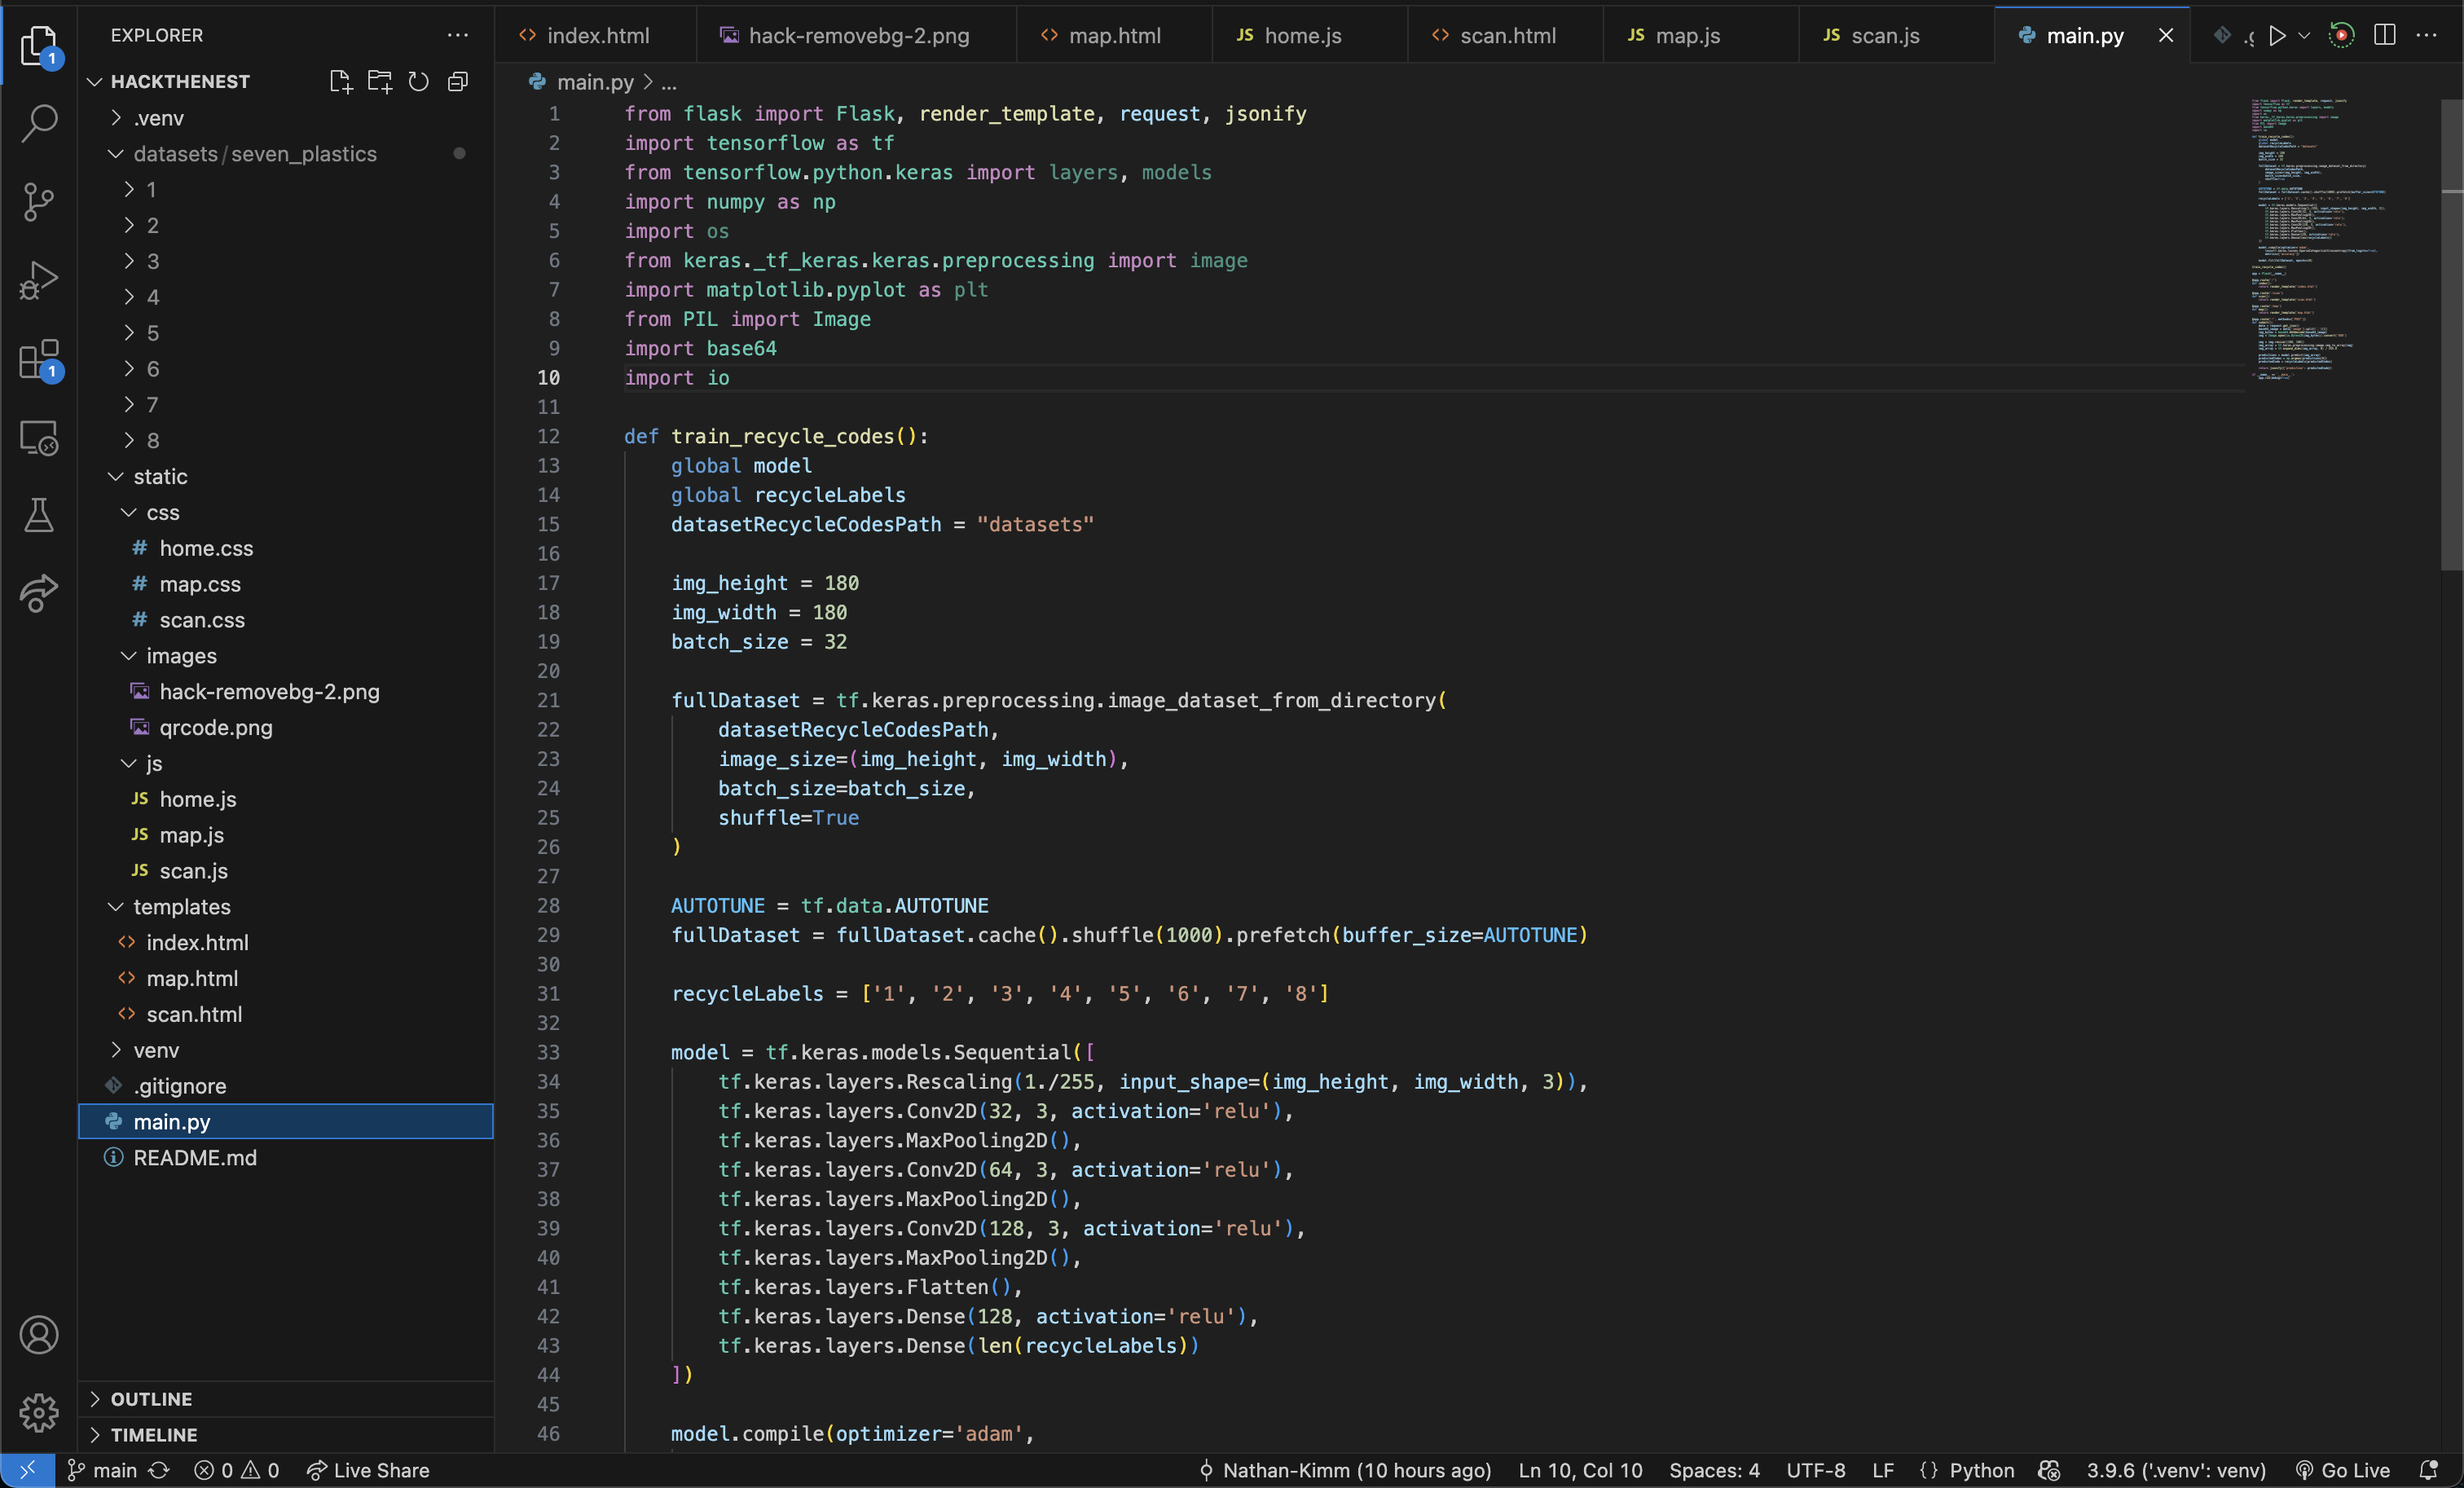Toggle split editor right
This screenshot has width=2464, height=1488.
point(2384,35)
